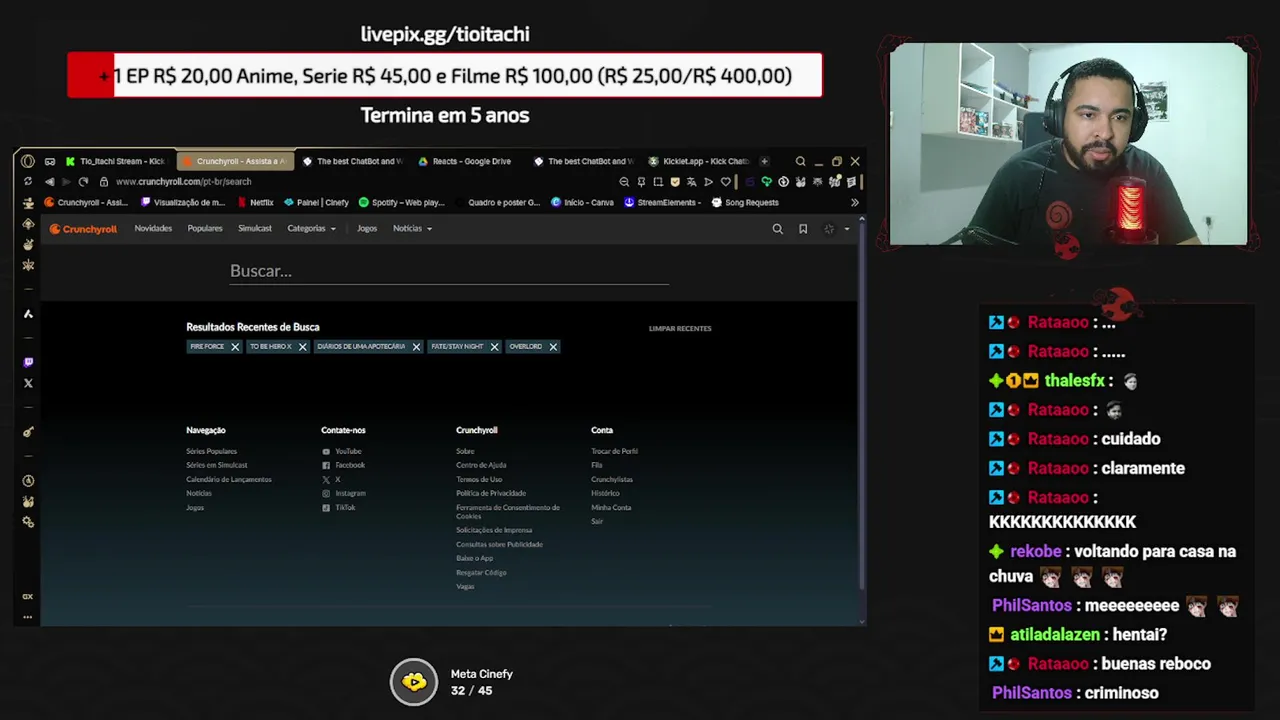
Task: Click the browser reload button
Action: click(83, 182)
